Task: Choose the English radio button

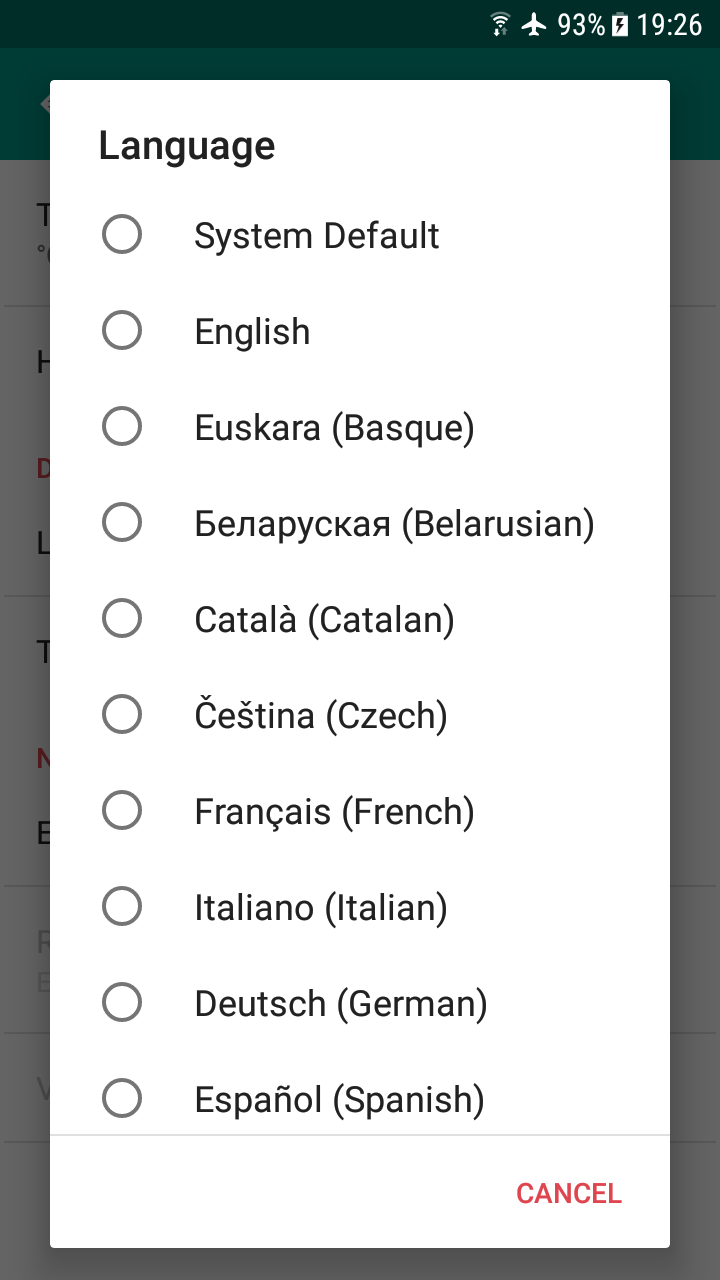Action: pos(122,331)
